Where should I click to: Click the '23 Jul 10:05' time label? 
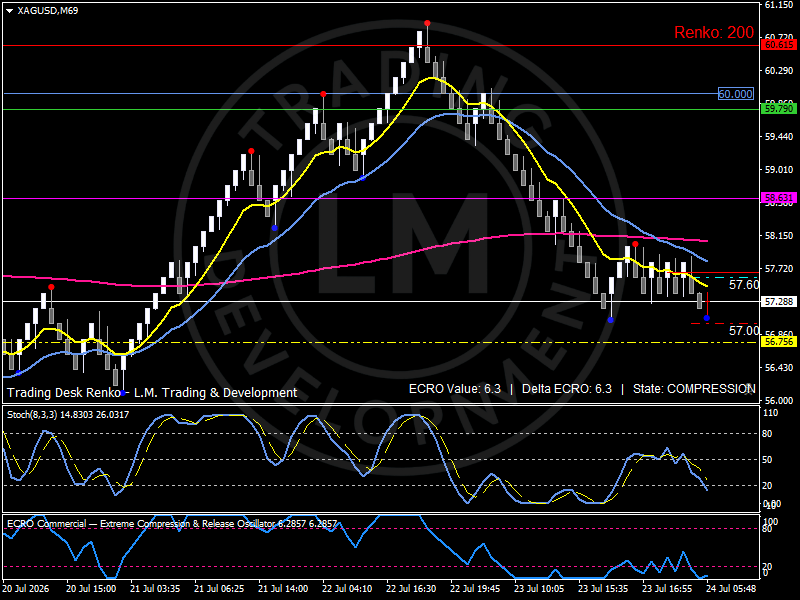point(539,588)
